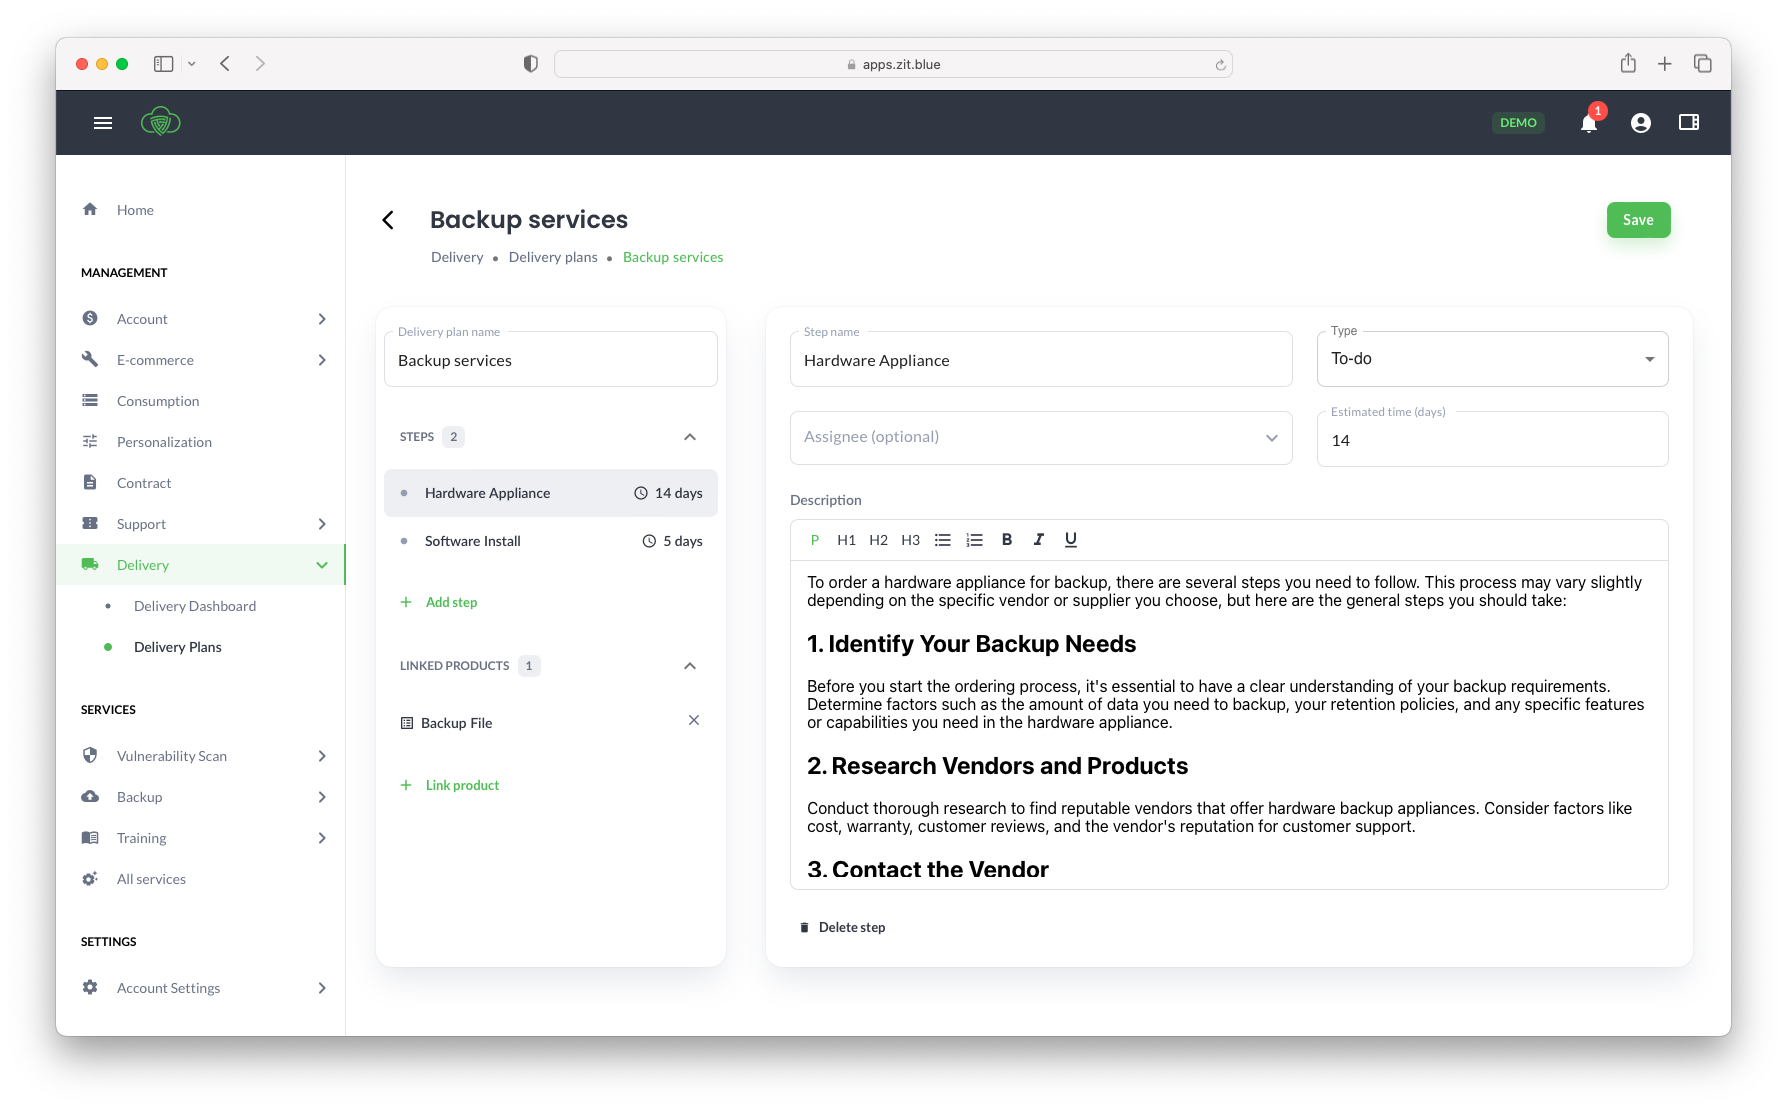
Task: Expand the Training menu
Action: pos(322,838)
